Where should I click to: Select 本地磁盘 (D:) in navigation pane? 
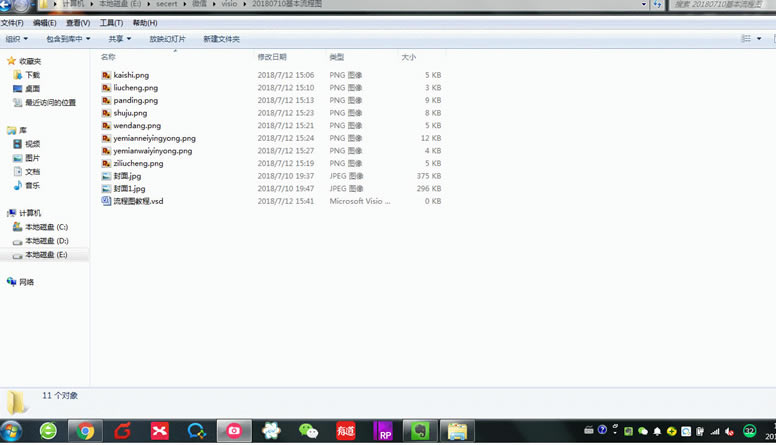tap(40, 241)
